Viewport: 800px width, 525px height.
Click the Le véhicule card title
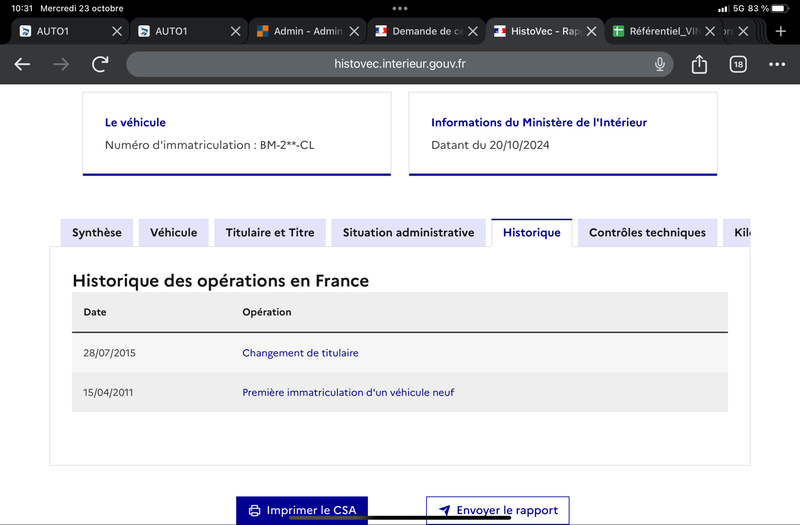pyautogui.click(x=135, y=122)
